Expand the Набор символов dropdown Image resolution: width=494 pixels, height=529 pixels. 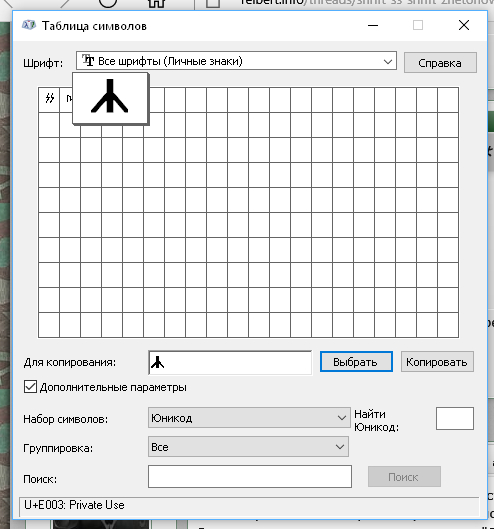[249, 418]
